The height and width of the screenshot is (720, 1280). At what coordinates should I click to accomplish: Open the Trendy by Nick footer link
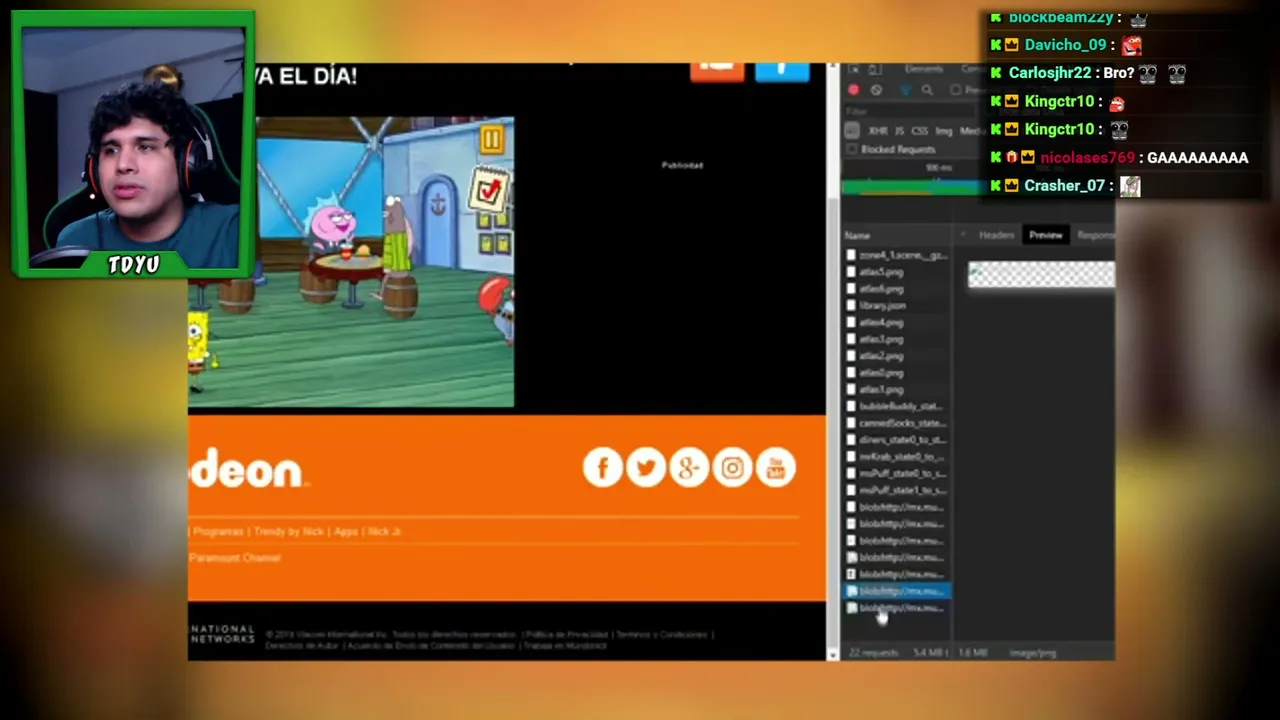291,532
